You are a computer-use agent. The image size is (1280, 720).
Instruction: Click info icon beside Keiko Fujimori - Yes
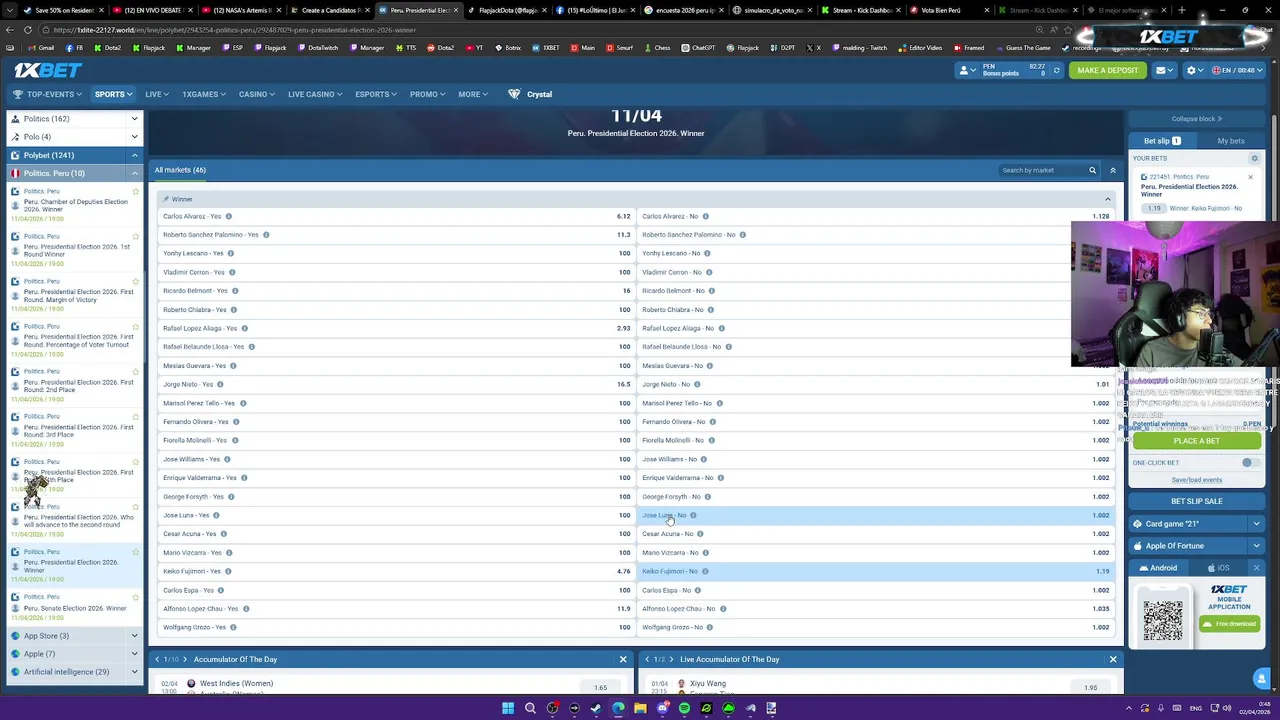click(228, 571)
